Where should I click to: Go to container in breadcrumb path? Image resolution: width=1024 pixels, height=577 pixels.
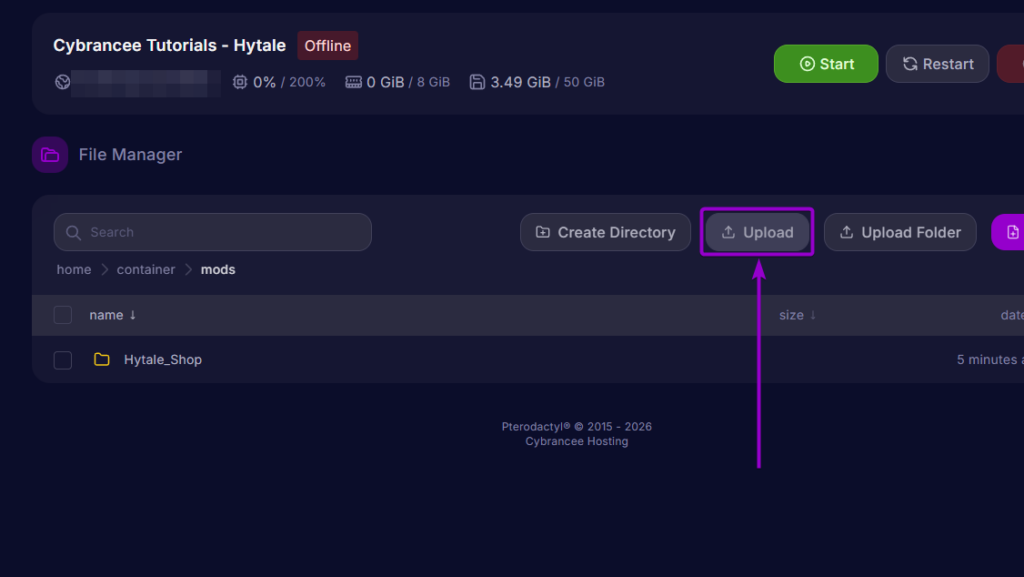(146, 270)
